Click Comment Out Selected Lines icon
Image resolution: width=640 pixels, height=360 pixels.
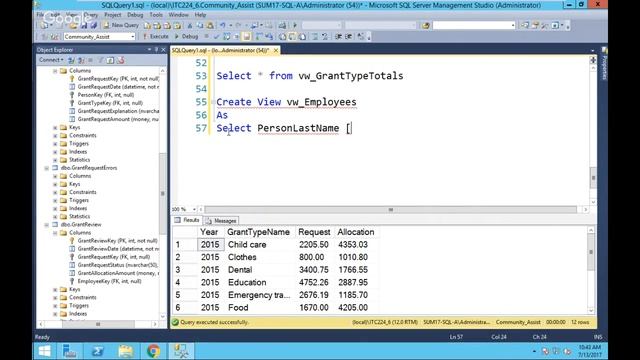coord(315,36)
